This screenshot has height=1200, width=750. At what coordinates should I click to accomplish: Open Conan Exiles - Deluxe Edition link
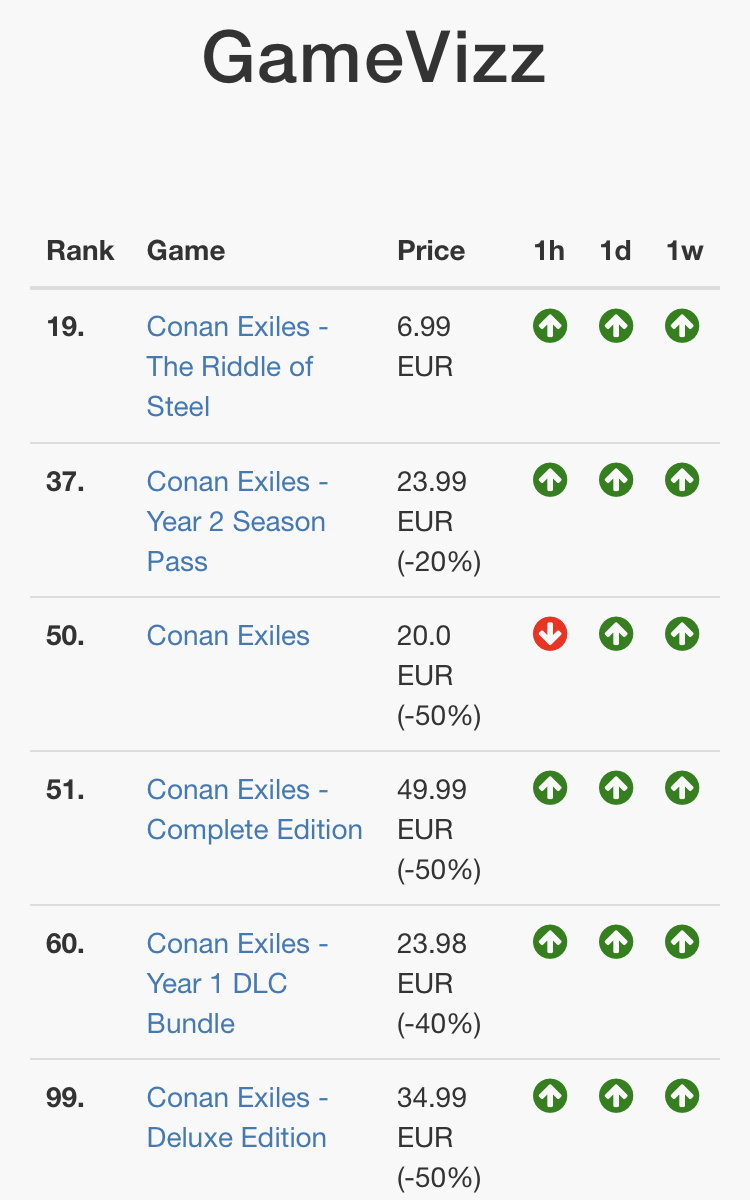pyautogui.click(x=237, y=1118)
